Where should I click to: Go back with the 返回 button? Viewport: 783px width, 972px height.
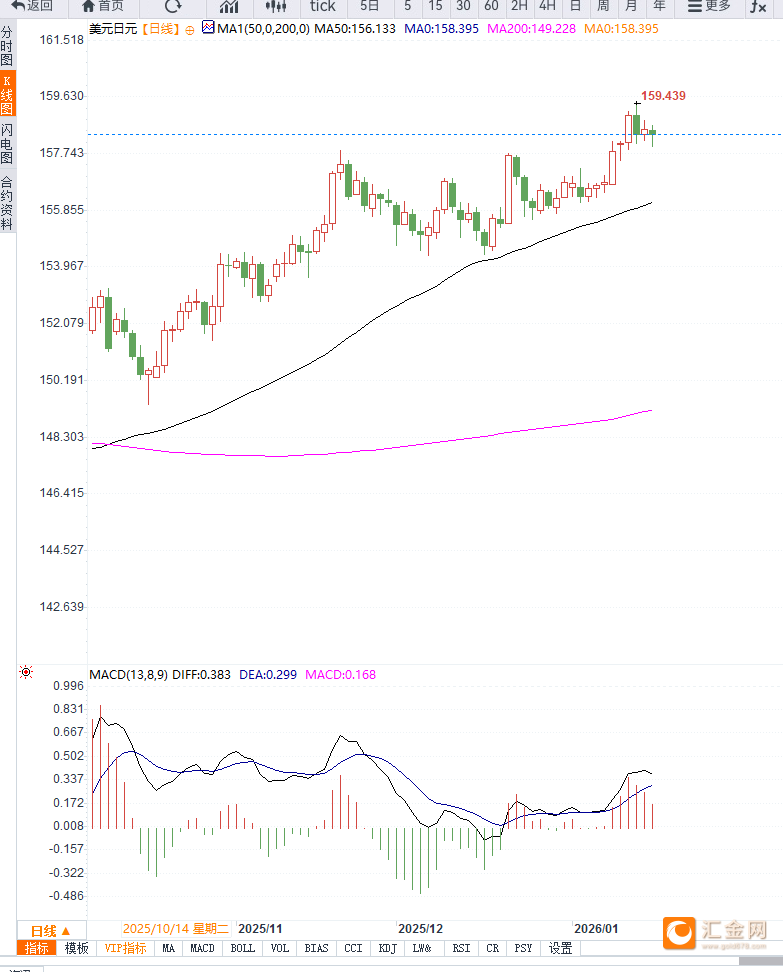(x=32, y=6)
